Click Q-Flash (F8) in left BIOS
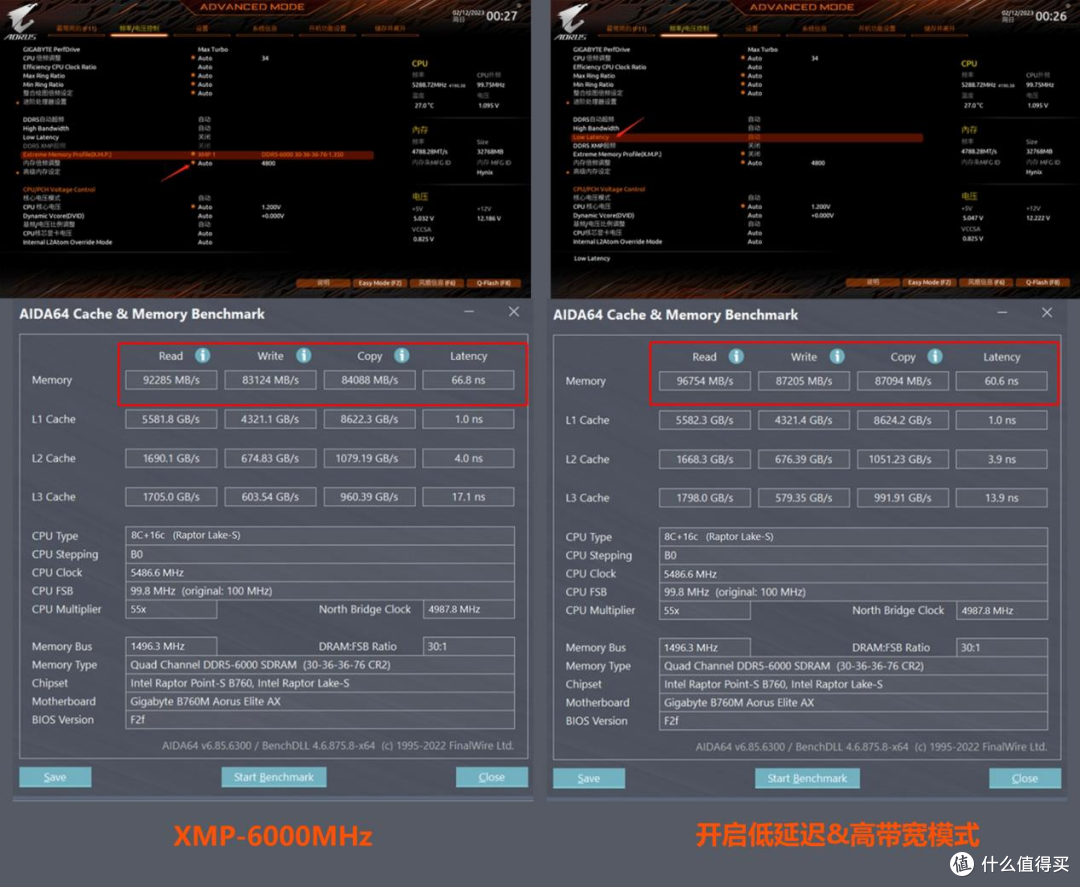1080x887 pixels. point(493,283)
